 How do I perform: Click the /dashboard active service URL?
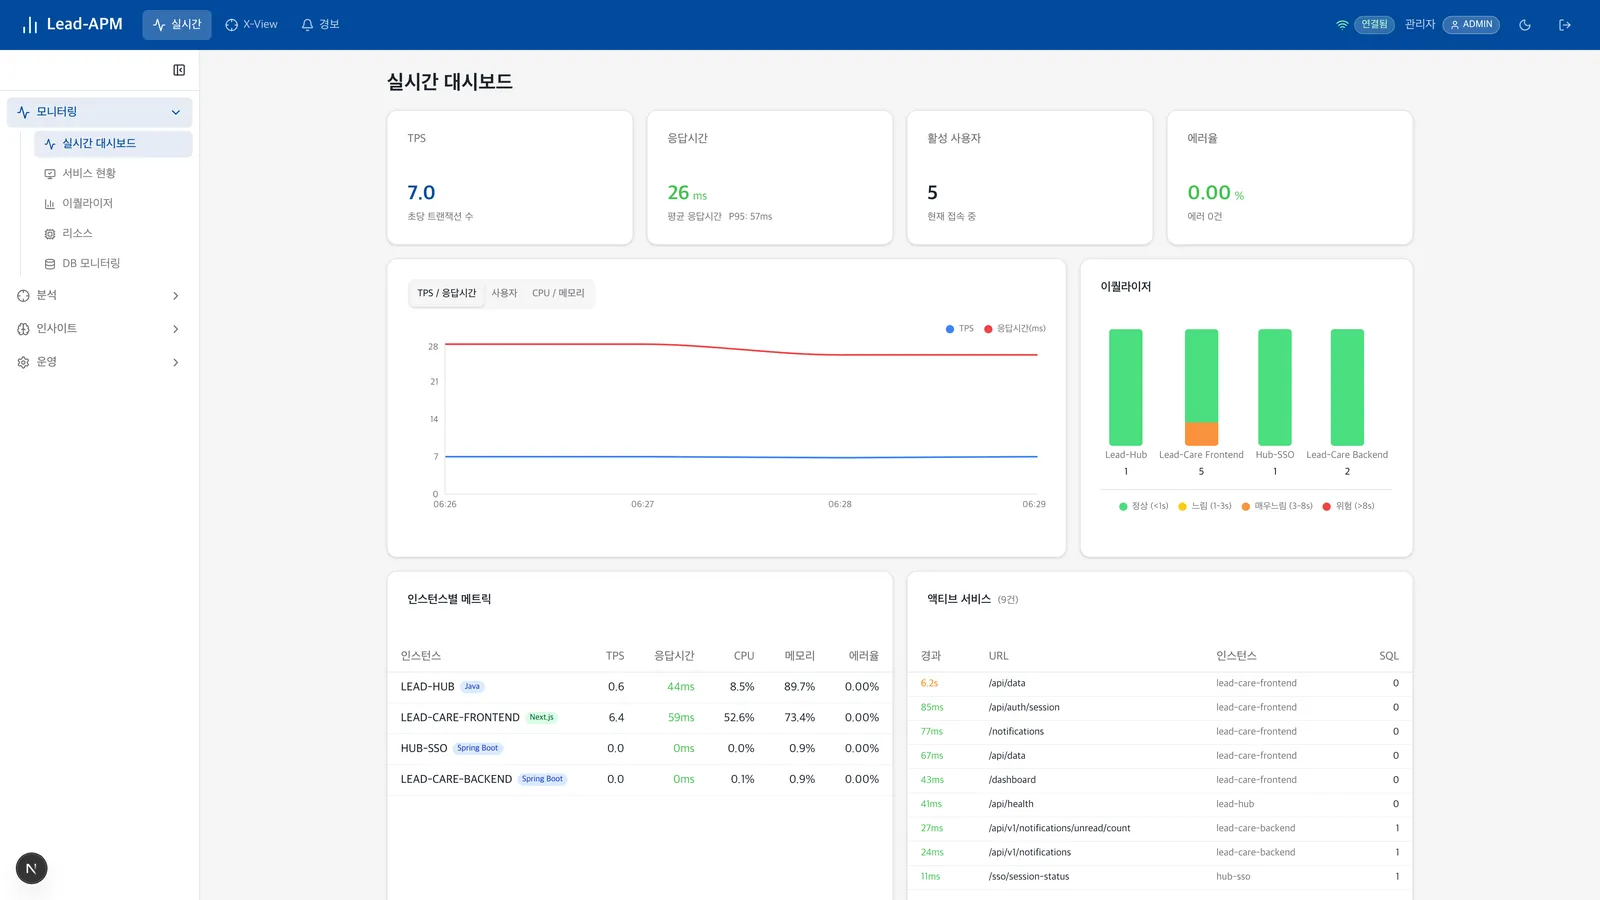pyautogui.click(x=1012, y=780)
